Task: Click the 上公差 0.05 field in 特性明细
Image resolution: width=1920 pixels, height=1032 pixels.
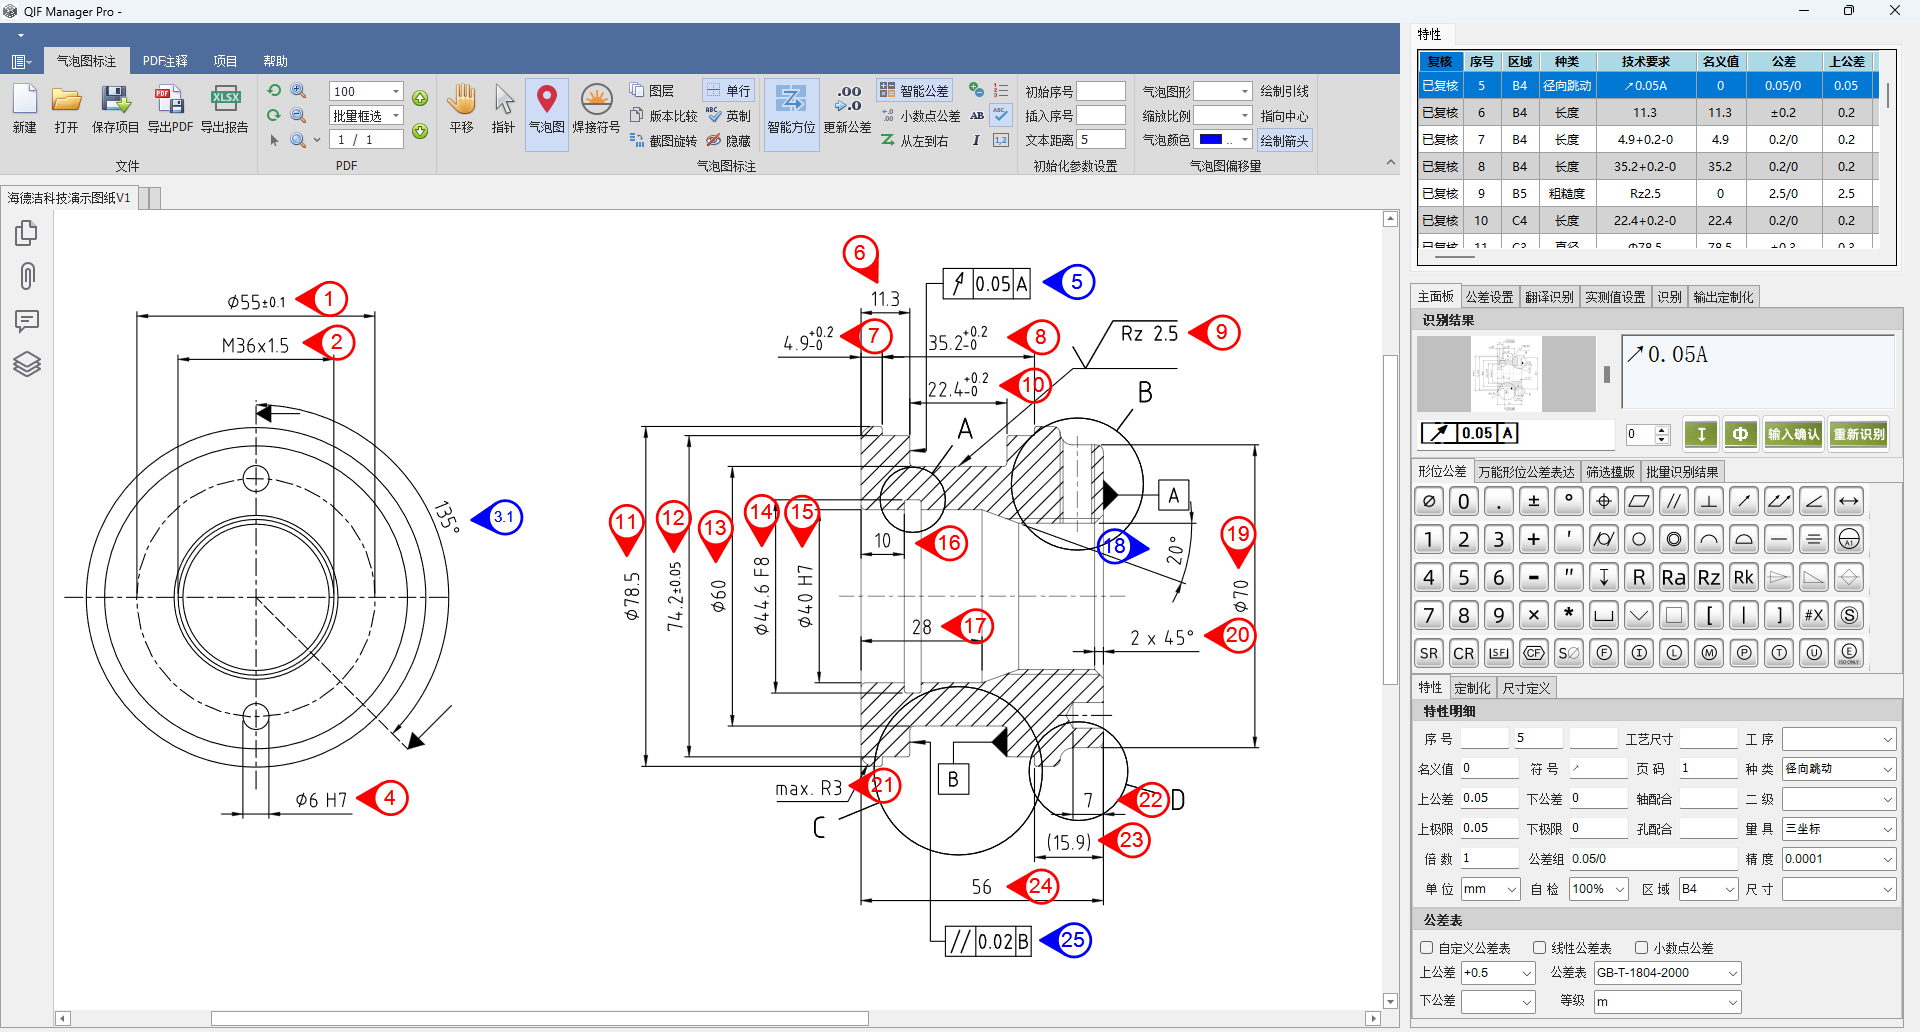Action: pos(1489,799)
